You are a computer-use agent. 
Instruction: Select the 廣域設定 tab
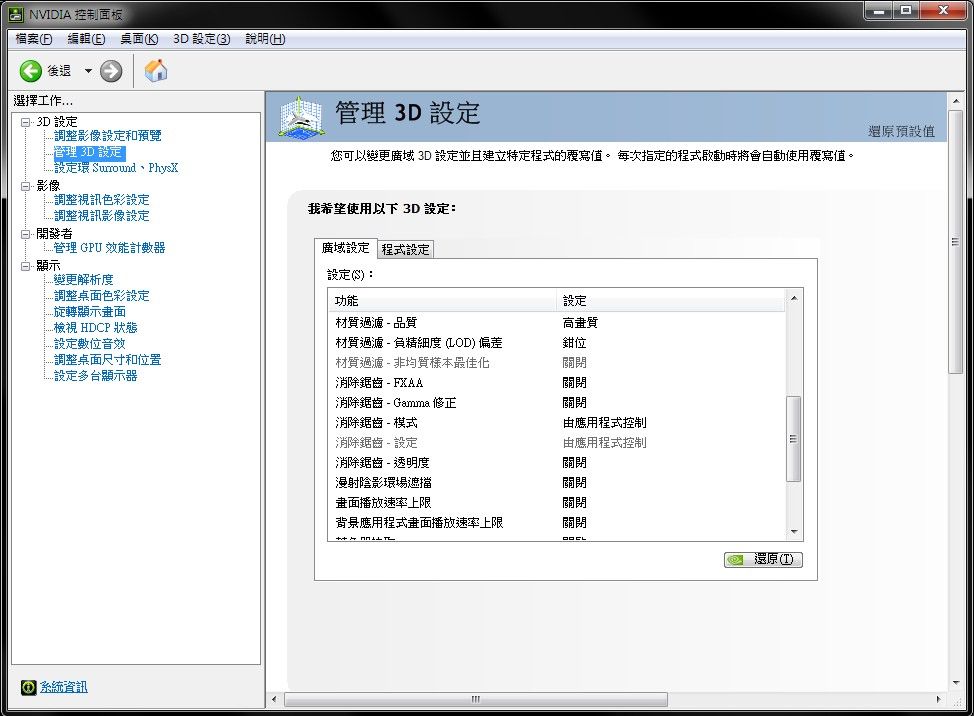pos(345,248)
